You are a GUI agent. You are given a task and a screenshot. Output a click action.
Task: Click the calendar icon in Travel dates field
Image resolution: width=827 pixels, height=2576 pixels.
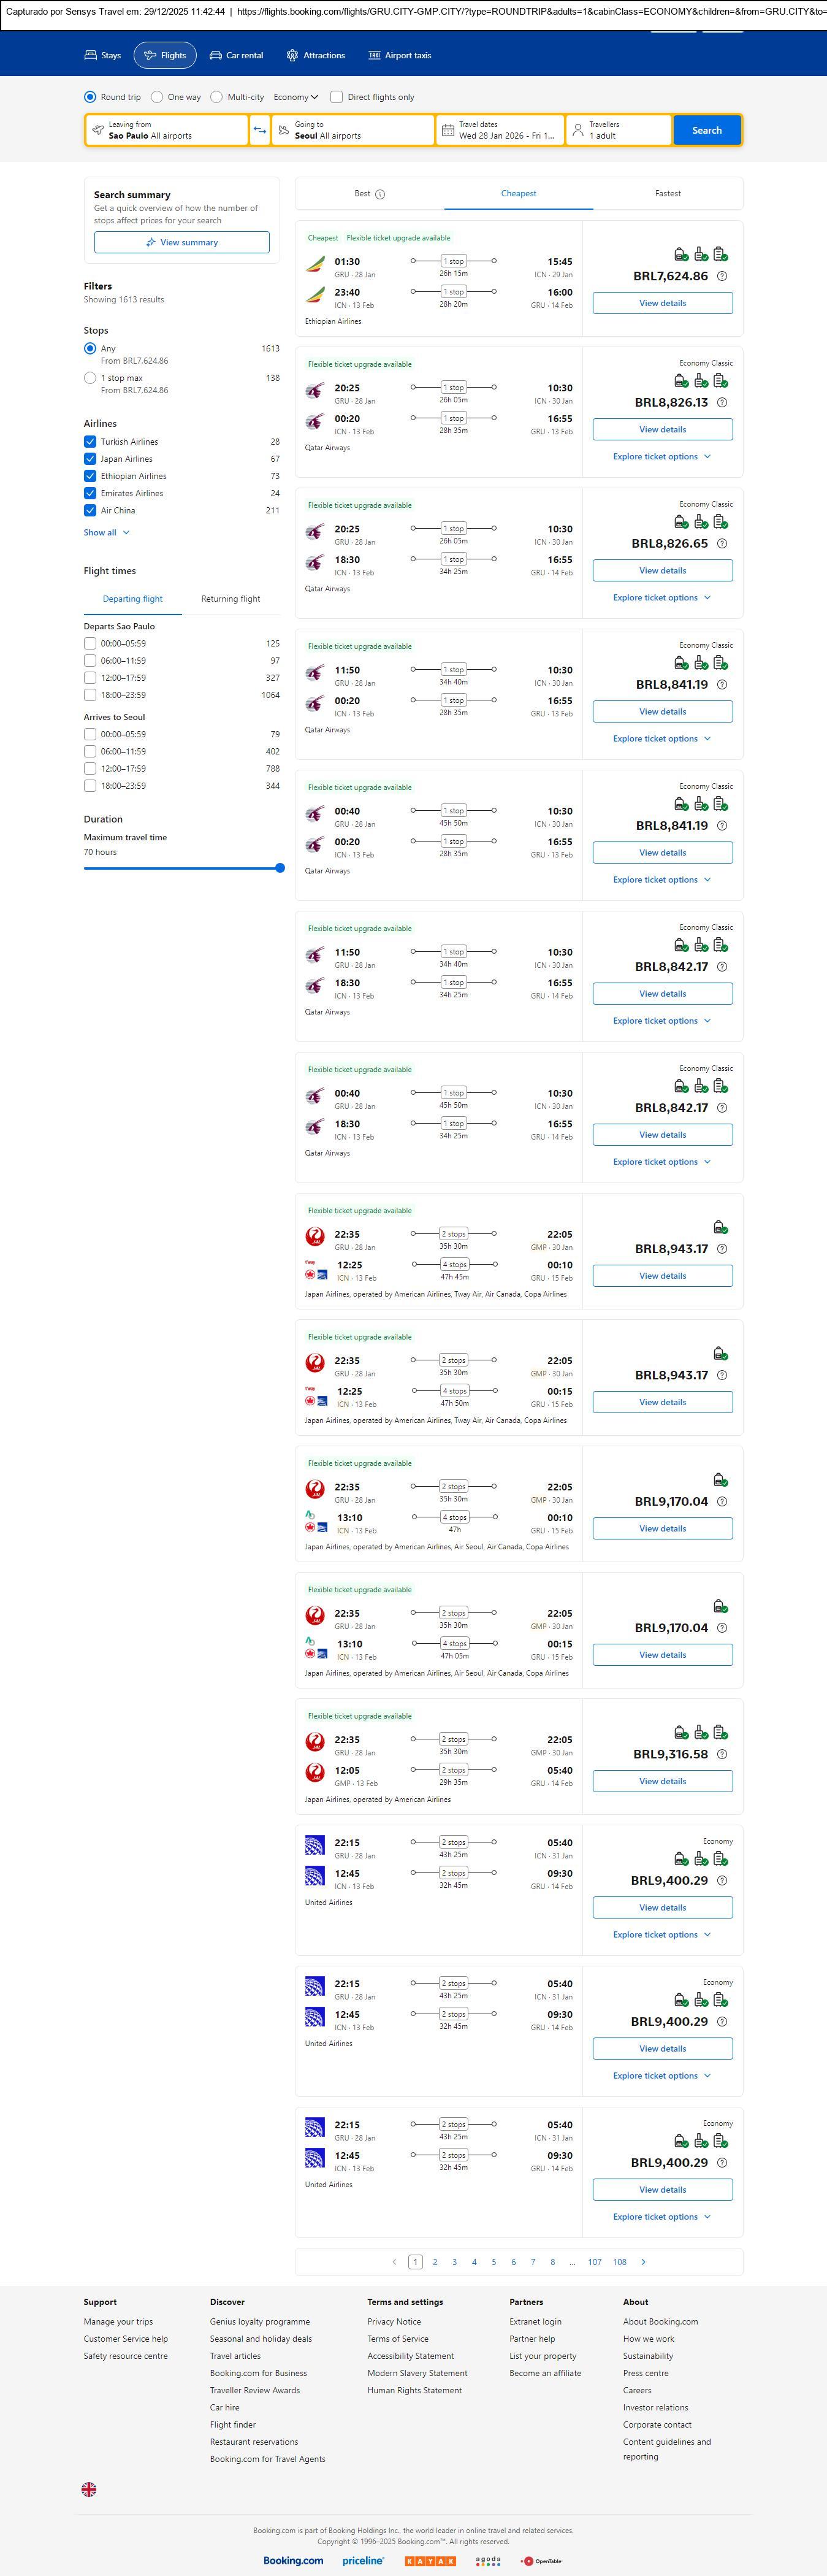click(x=448, y=131)
